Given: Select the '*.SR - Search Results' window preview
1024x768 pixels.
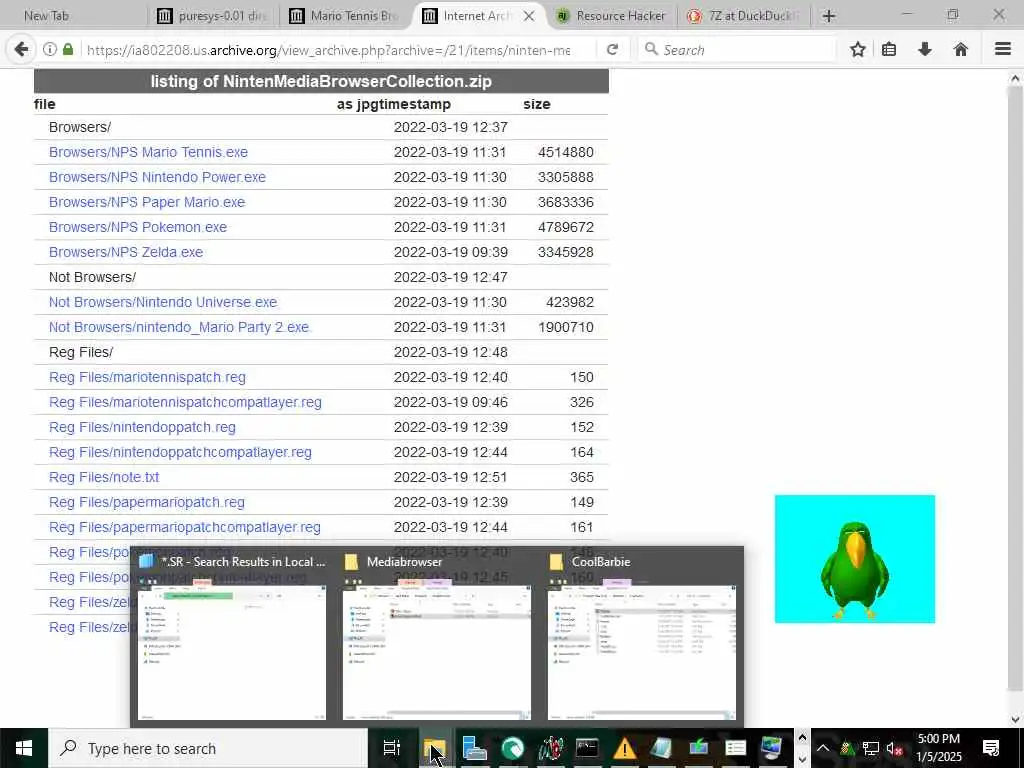Looking at the screenshot, I should (x=232, y=637).
